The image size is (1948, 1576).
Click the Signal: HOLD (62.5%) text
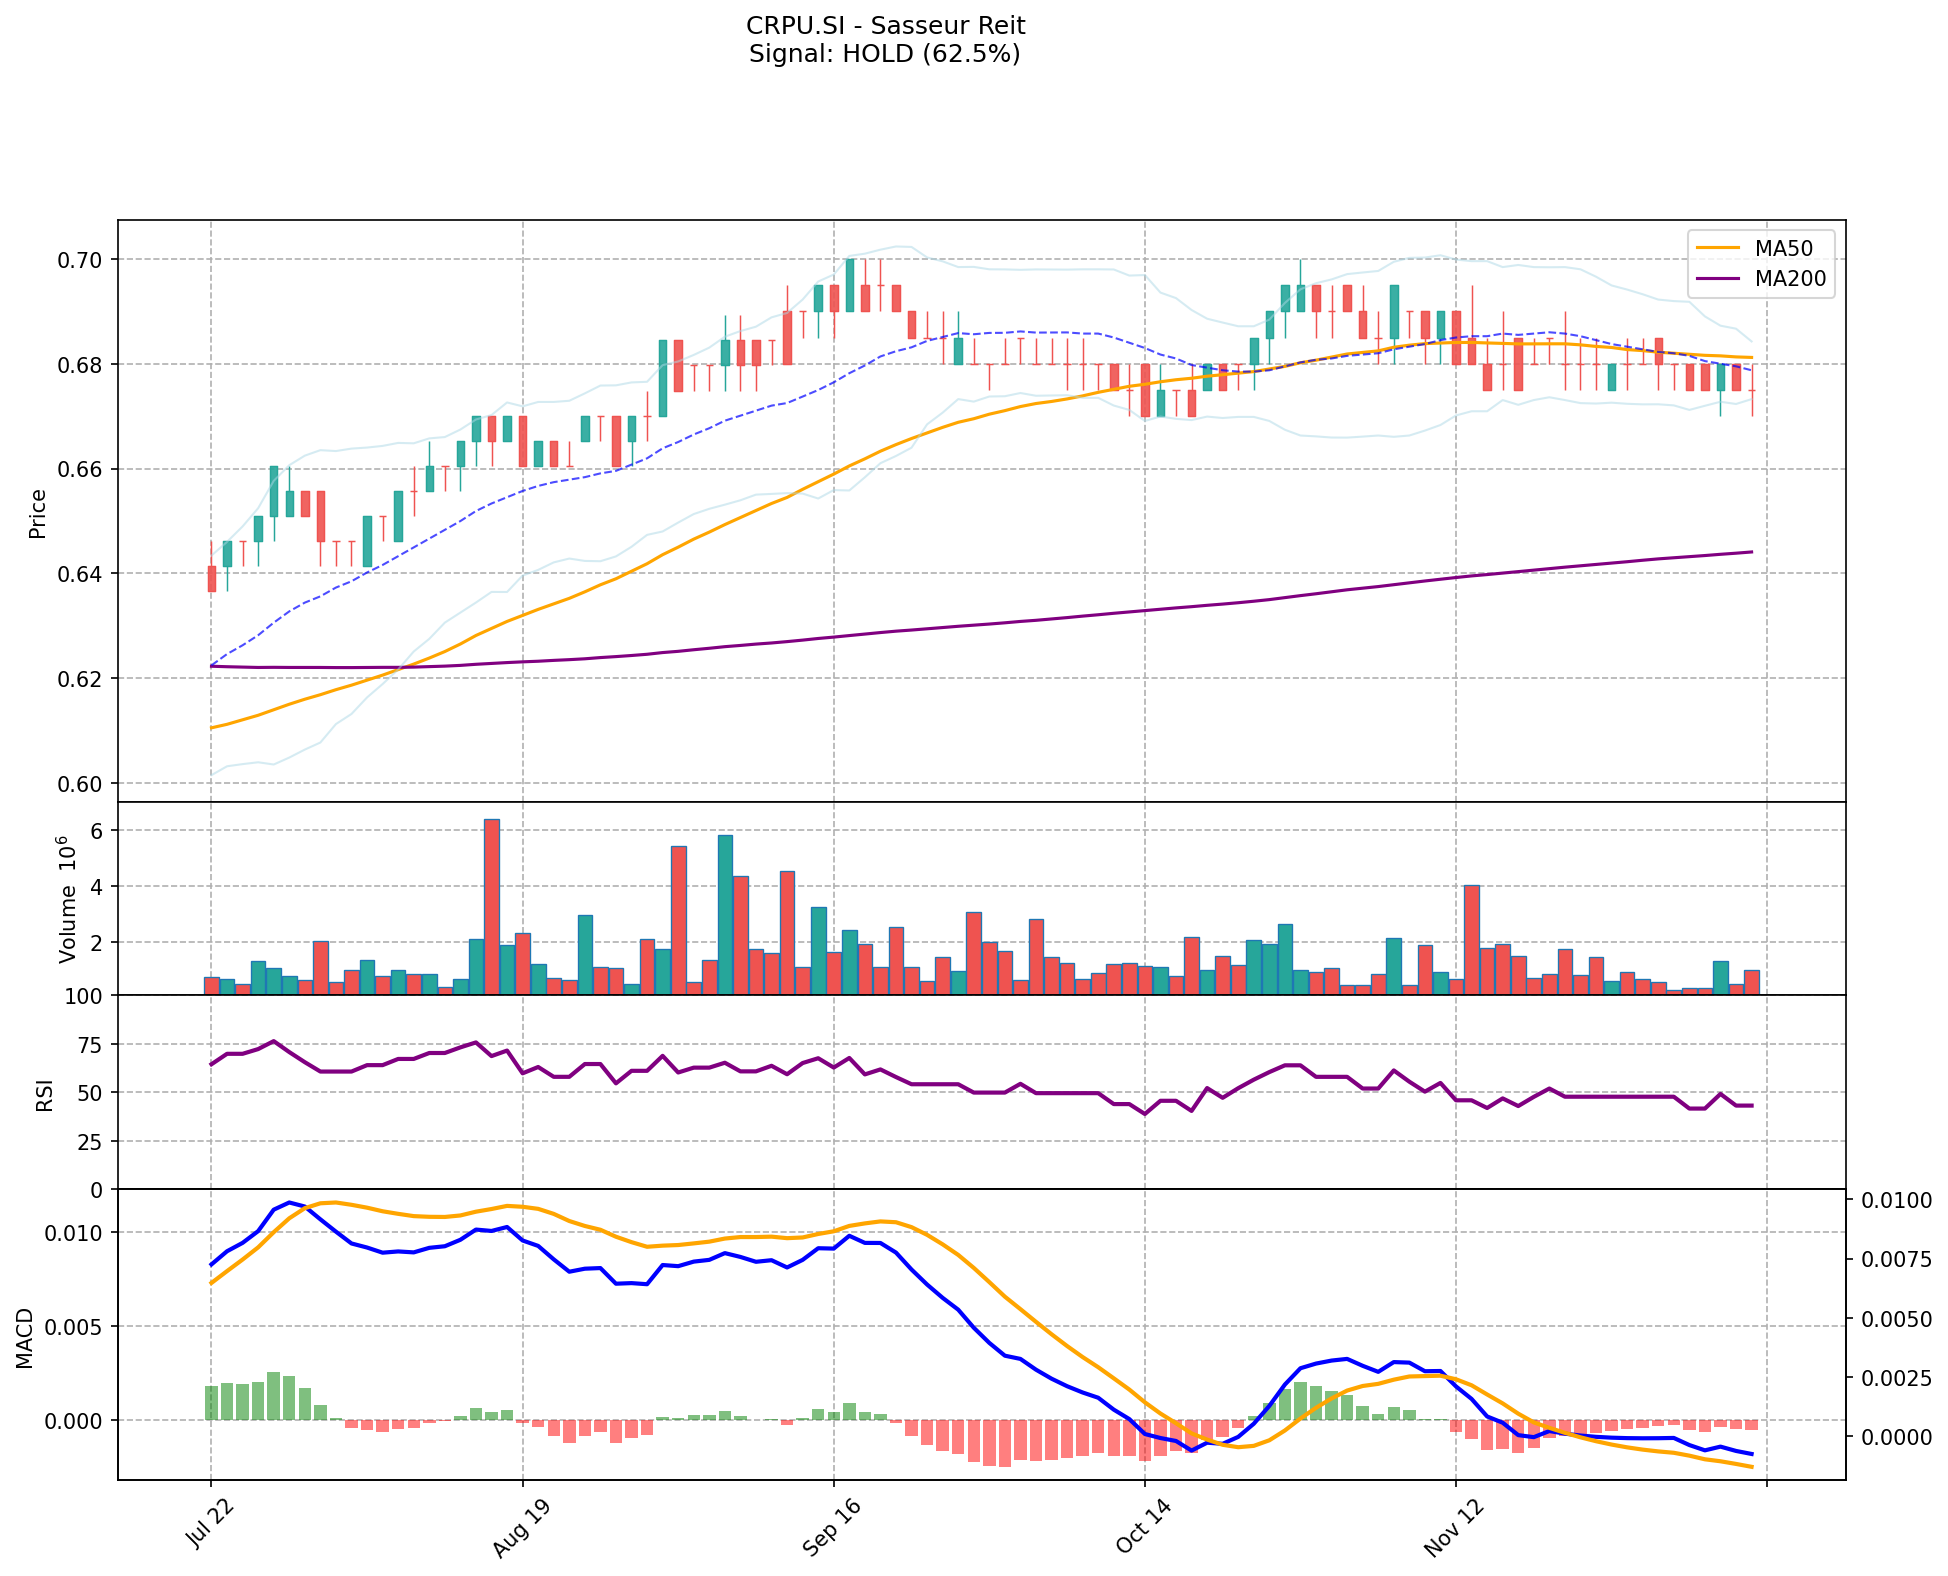tap(885, 54)
